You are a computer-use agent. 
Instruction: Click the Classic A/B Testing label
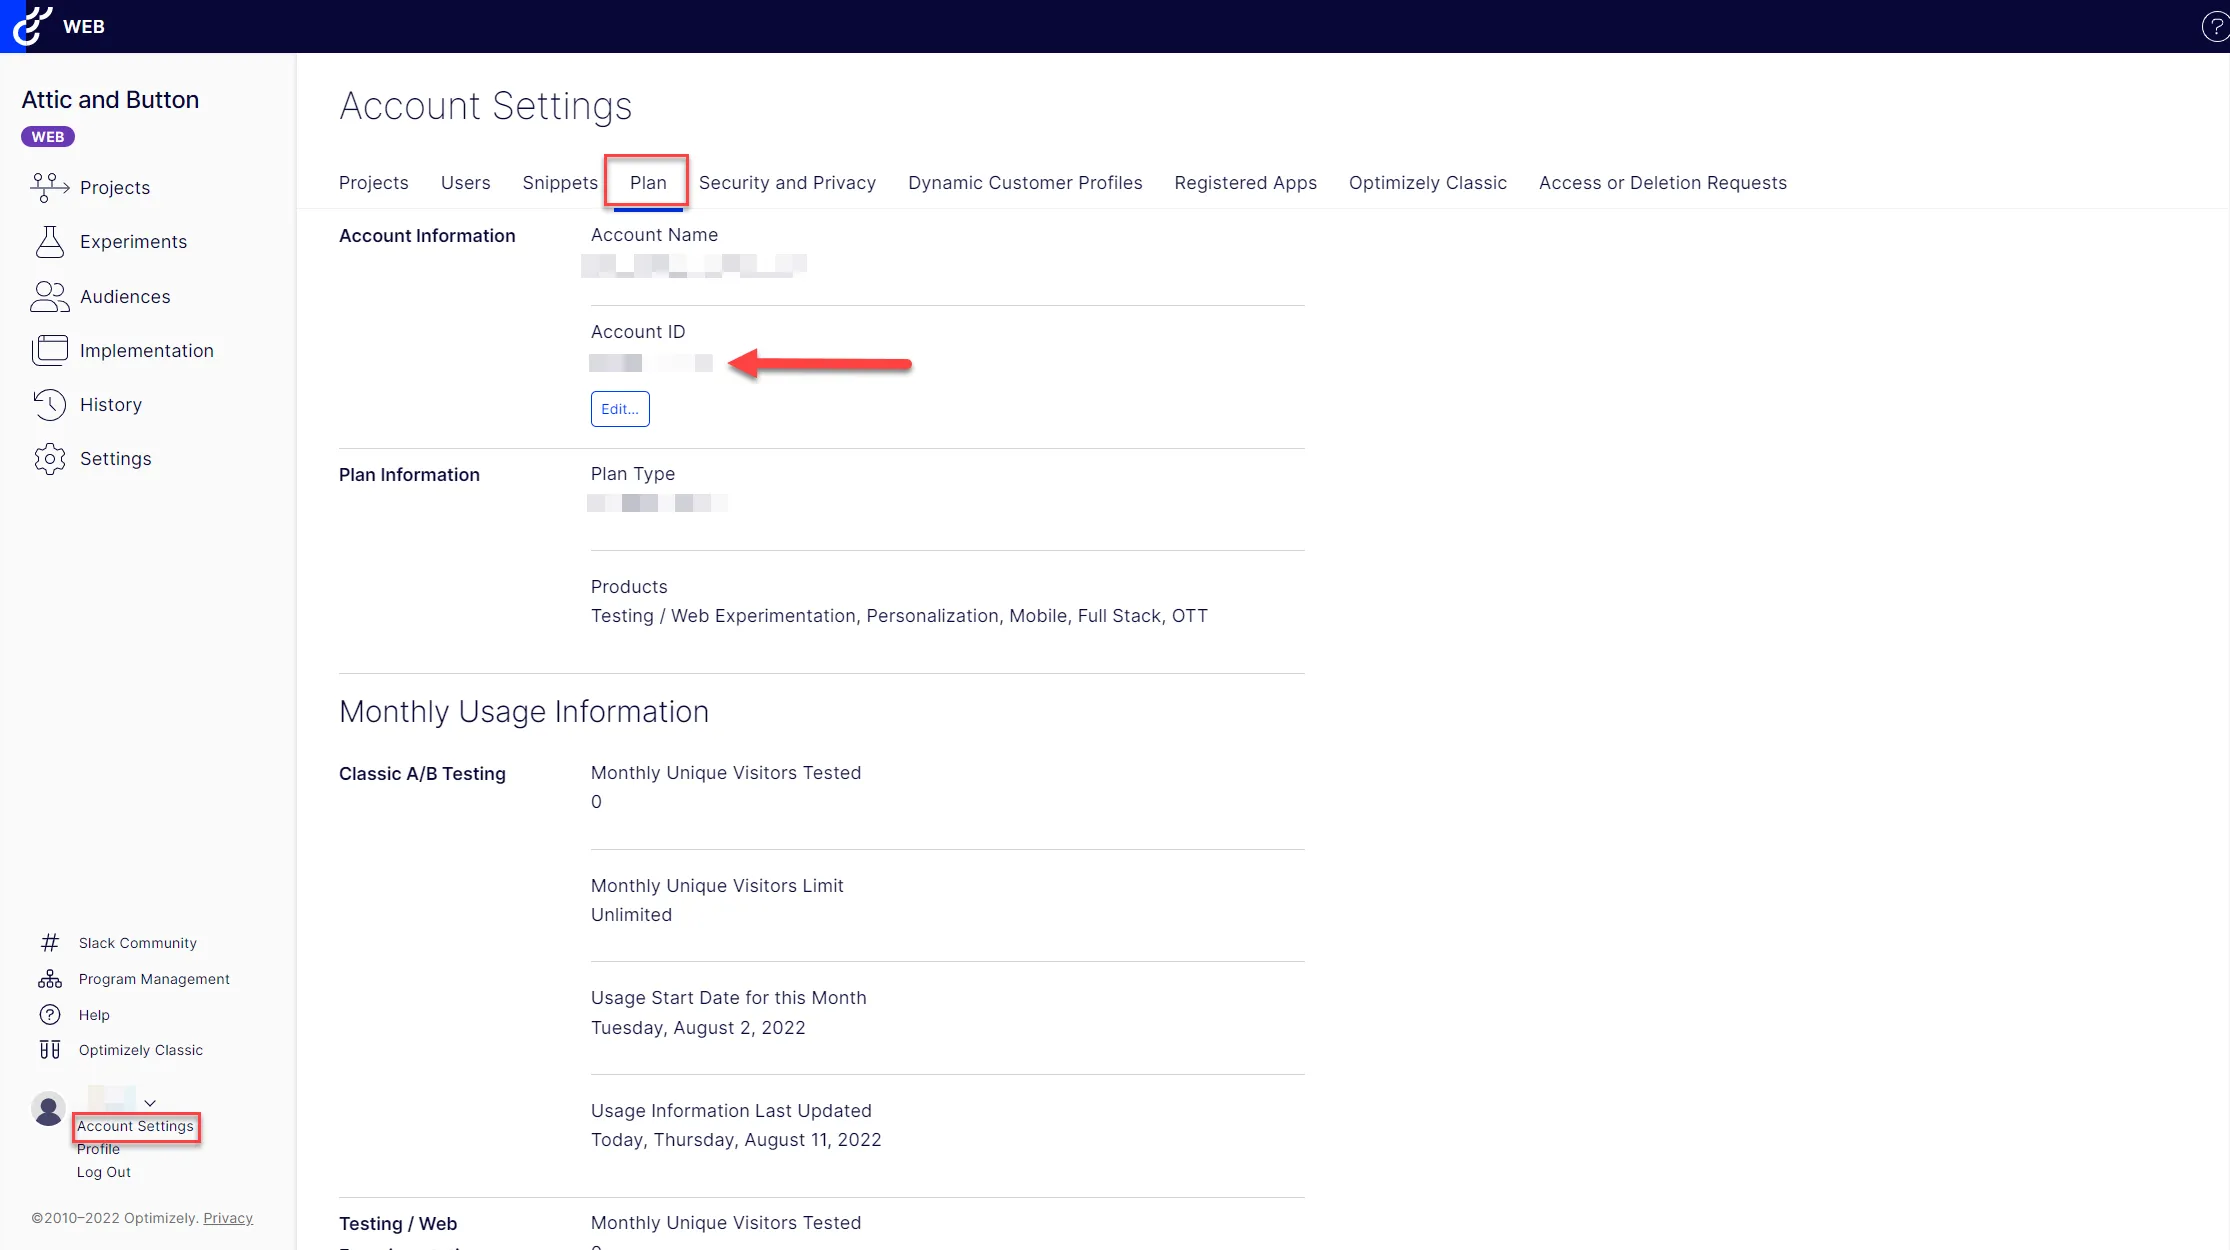point(422,774)
